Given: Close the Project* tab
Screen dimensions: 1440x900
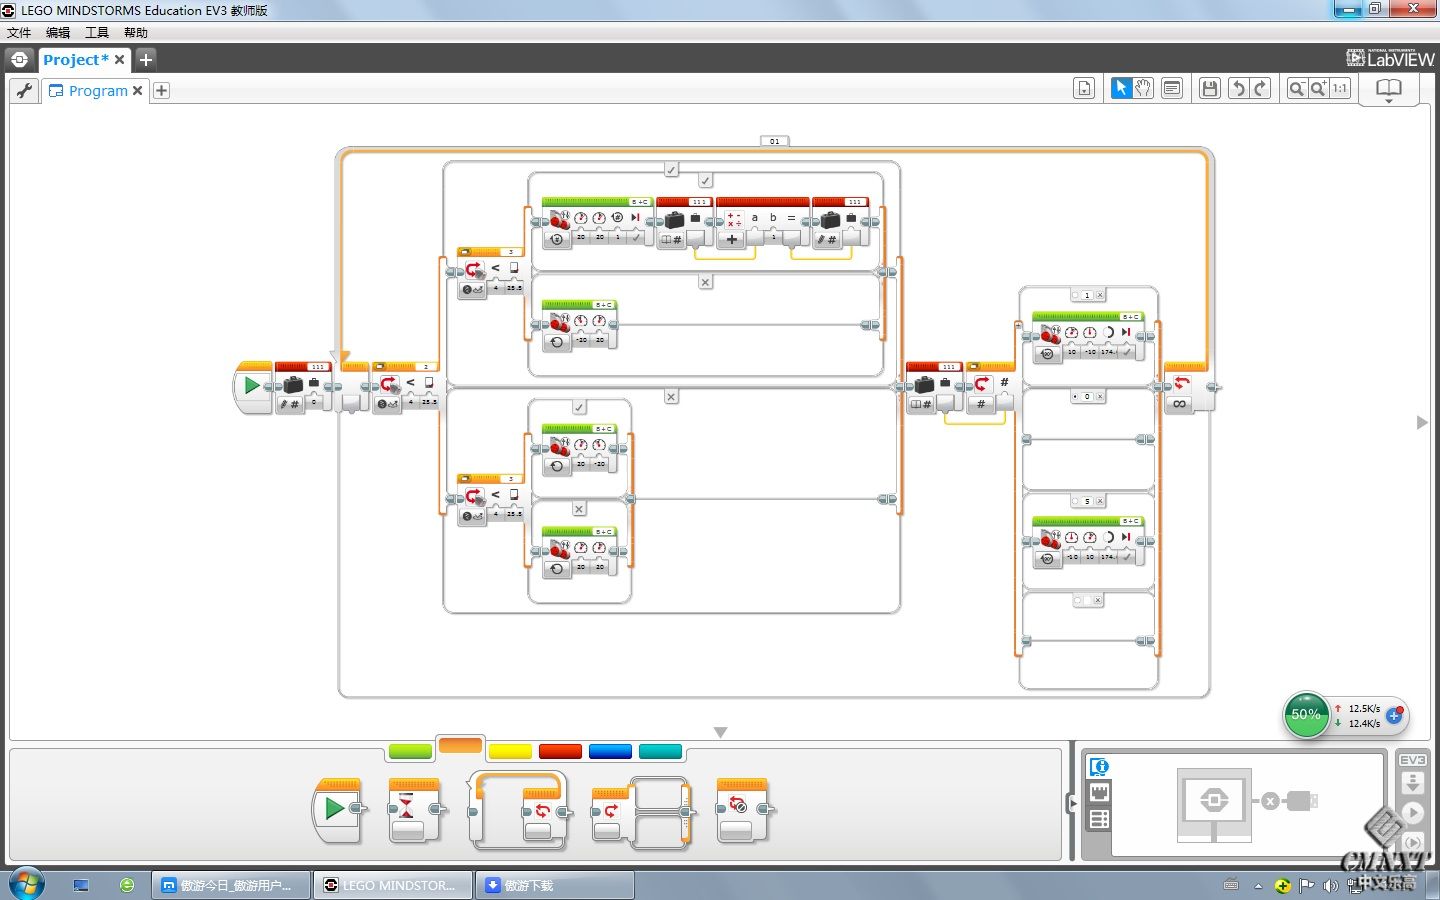Looking at the screenshot, I should [x=120, y=60].
